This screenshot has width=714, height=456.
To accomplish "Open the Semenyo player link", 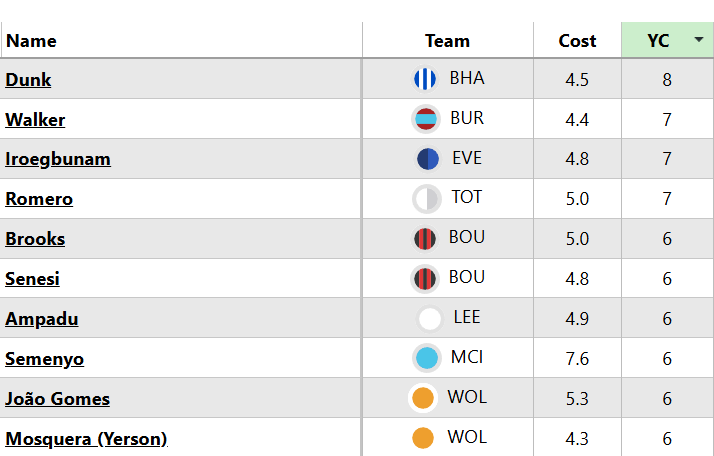I will 44,359.
